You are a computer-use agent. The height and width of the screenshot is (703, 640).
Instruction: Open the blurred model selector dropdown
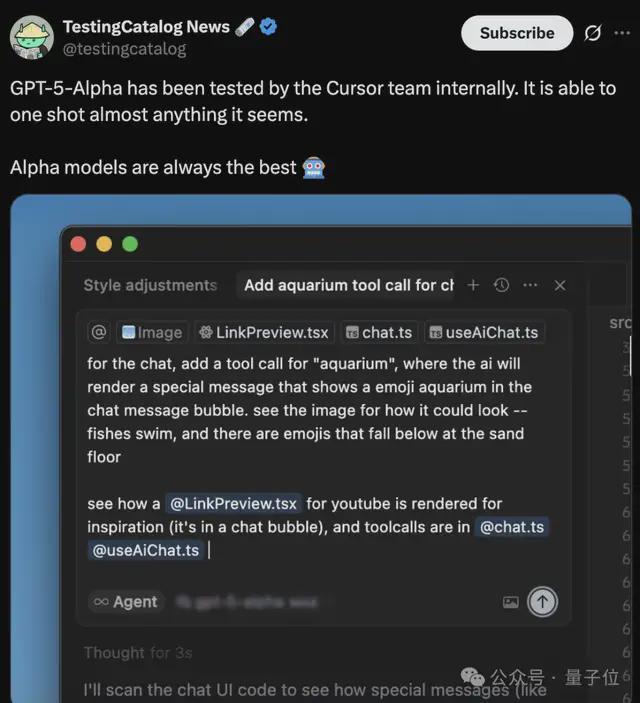[246, 602]
